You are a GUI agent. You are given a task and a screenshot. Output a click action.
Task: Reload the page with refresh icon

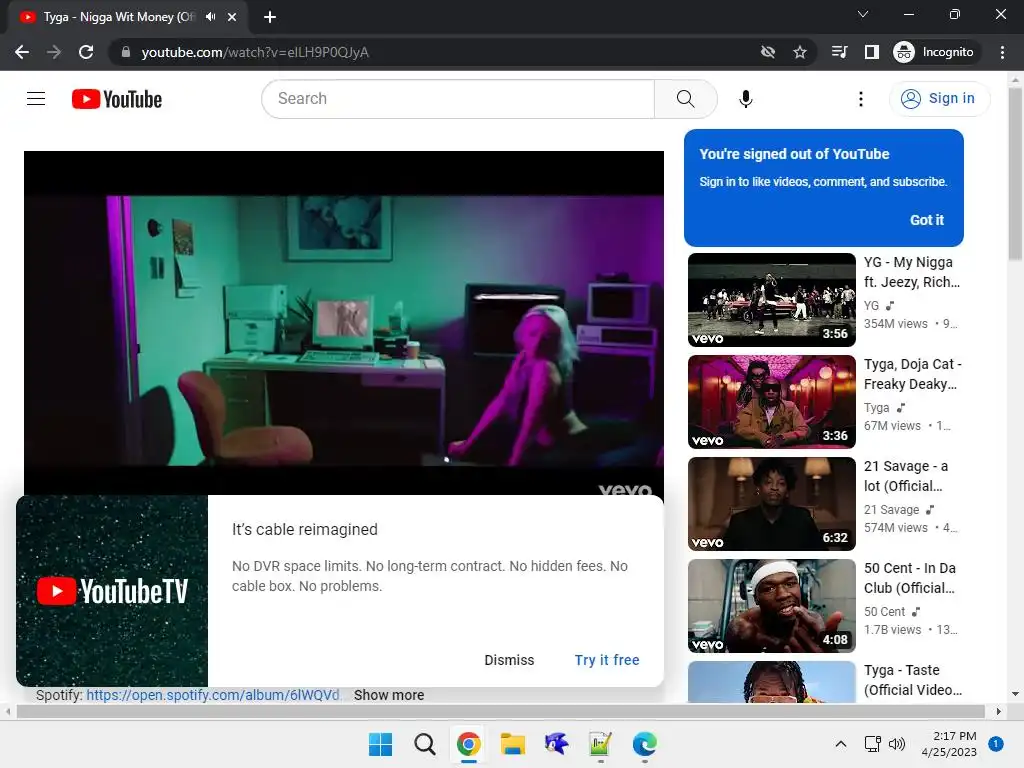86,52
